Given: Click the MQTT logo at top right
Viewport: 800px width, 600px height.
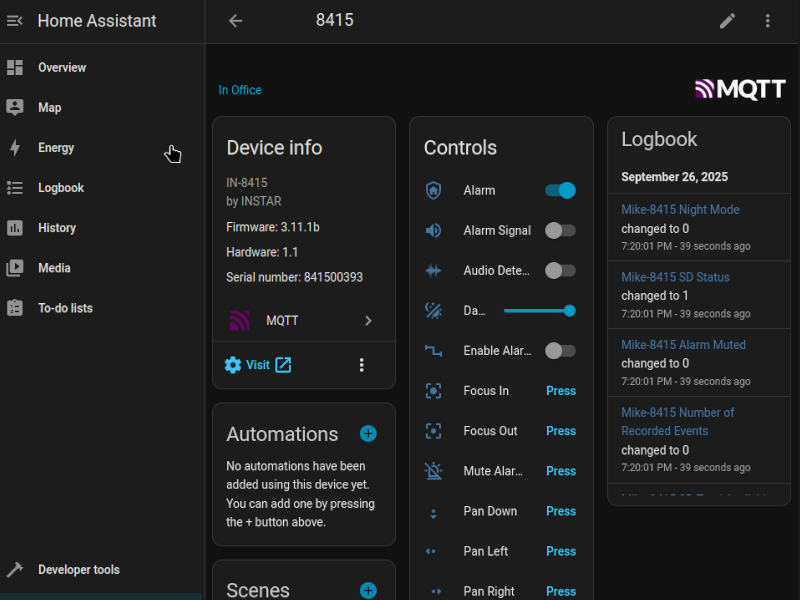Looking at the screenshot, I should (x=740, y=89).
